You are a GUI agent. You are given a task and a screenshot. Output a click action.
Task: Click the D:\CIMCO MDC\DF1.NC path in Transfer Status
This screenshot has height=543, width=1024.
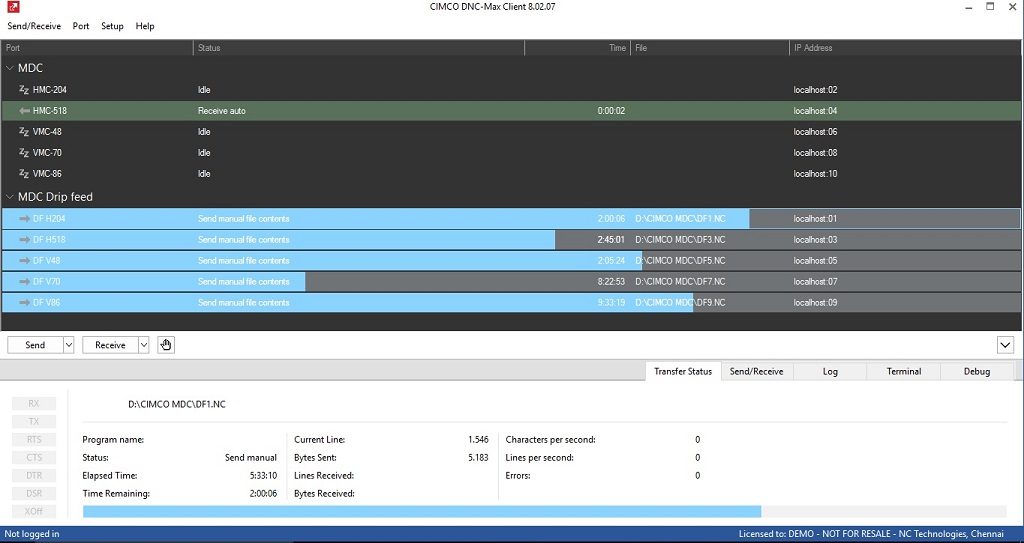click(x=177, y=404)
